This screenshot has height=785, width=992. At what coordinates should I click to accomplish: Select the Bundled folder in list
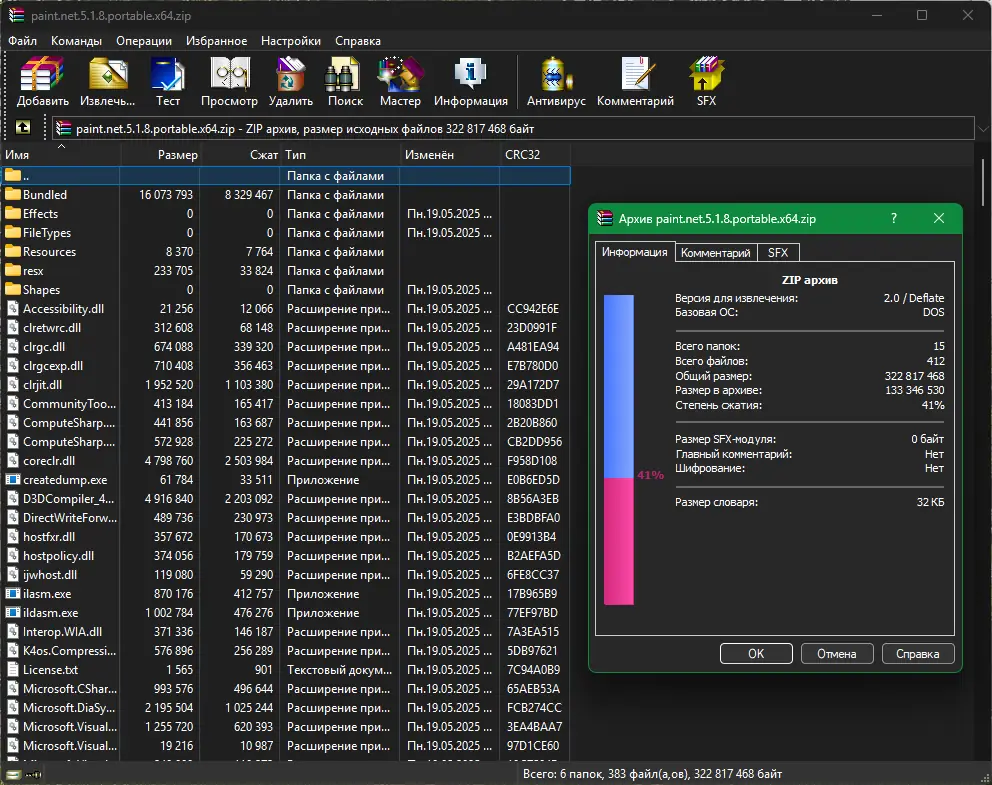coord(45,195)
